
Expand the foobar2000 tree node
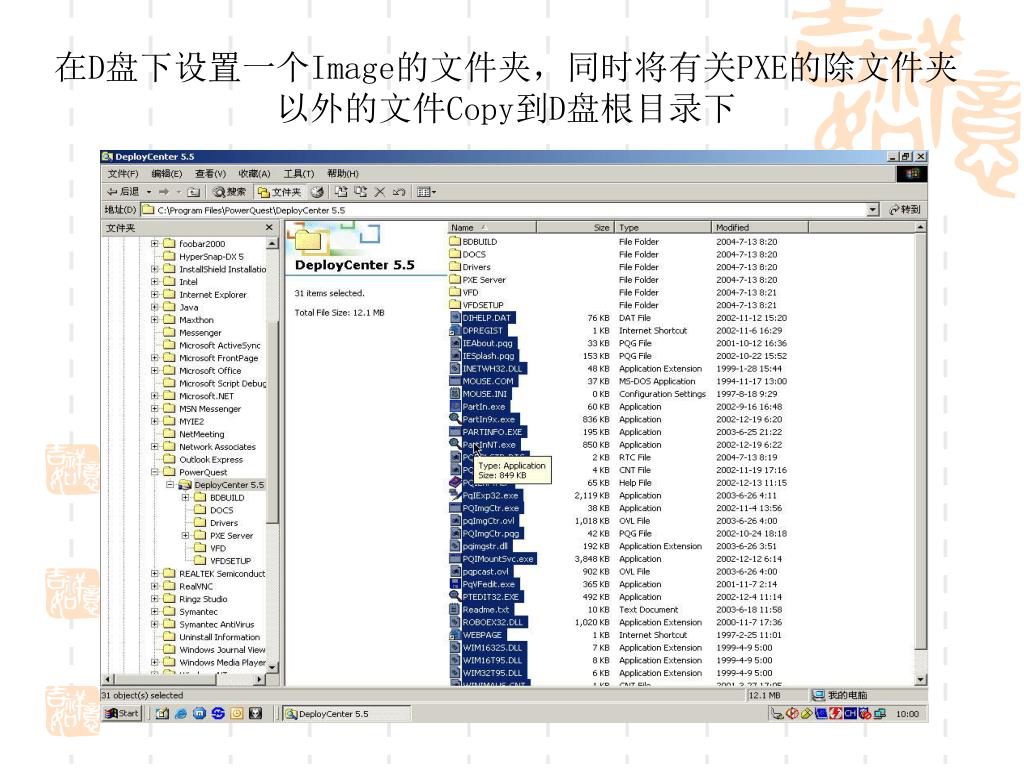tap(155, 244)
